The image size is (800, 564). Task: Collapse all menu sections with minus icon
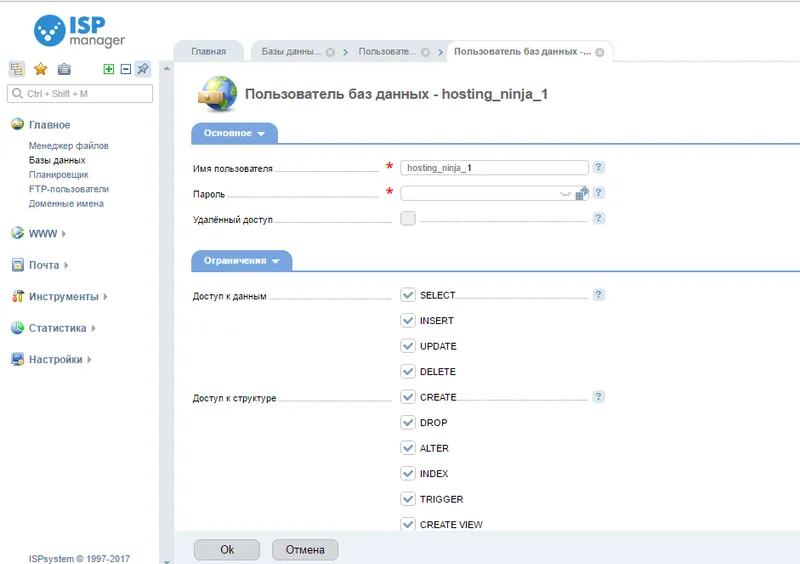click(126, 69)
